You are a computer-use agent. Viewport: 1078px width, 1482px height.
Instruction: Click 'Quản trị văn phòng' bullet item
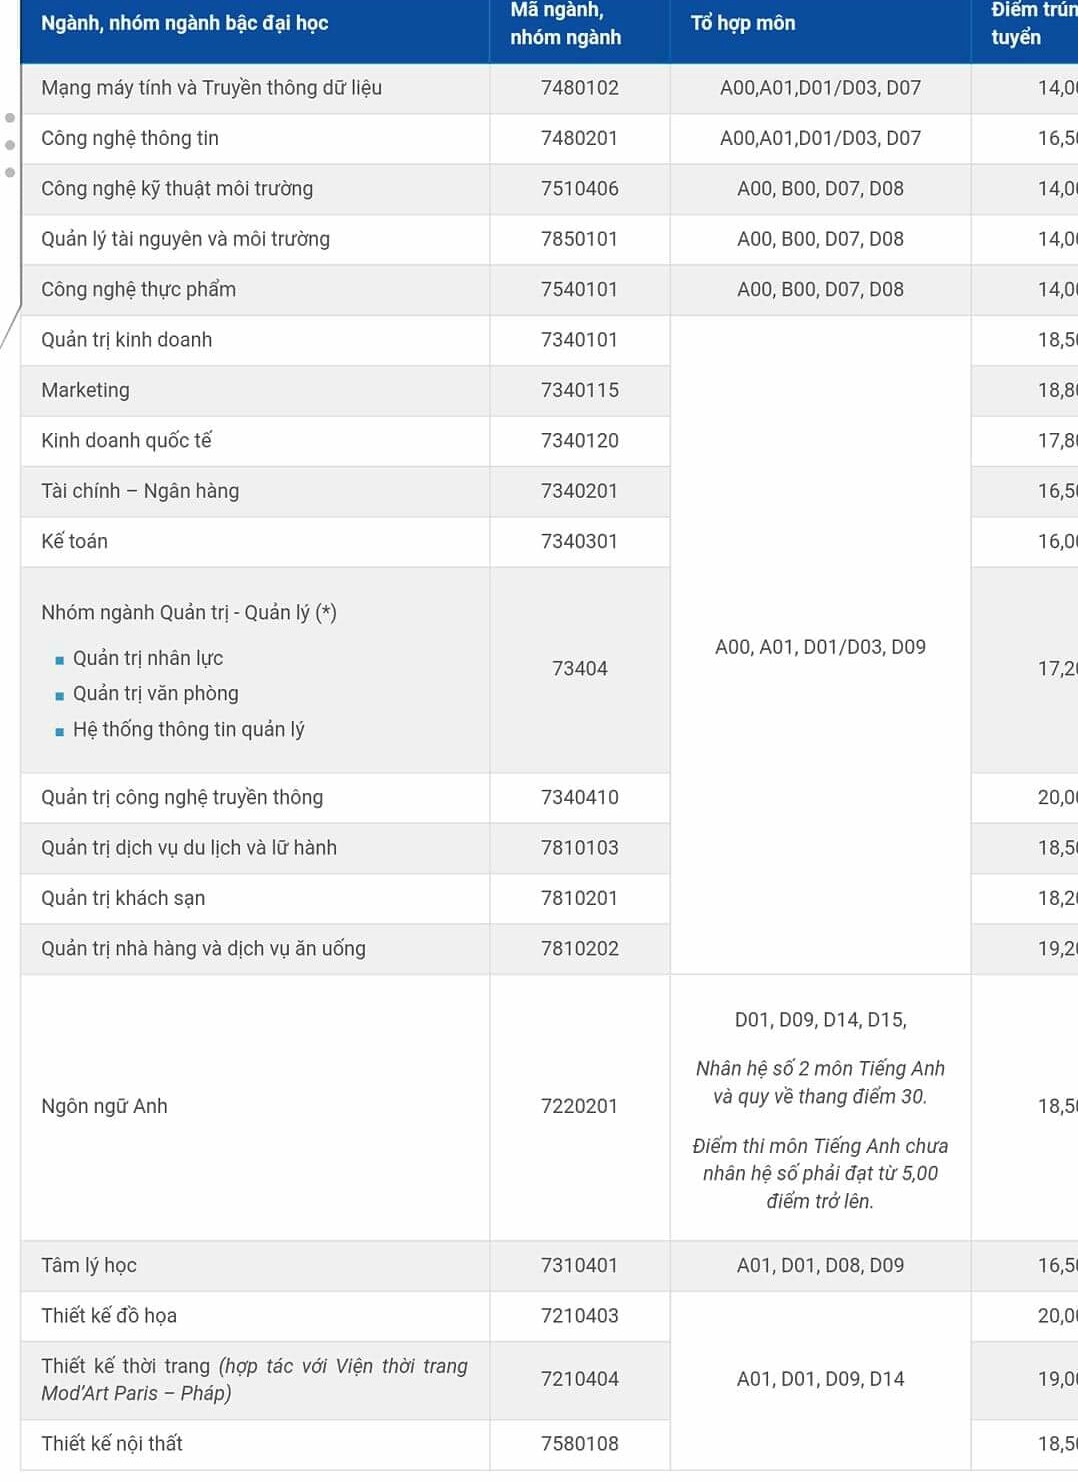(156, 693)
